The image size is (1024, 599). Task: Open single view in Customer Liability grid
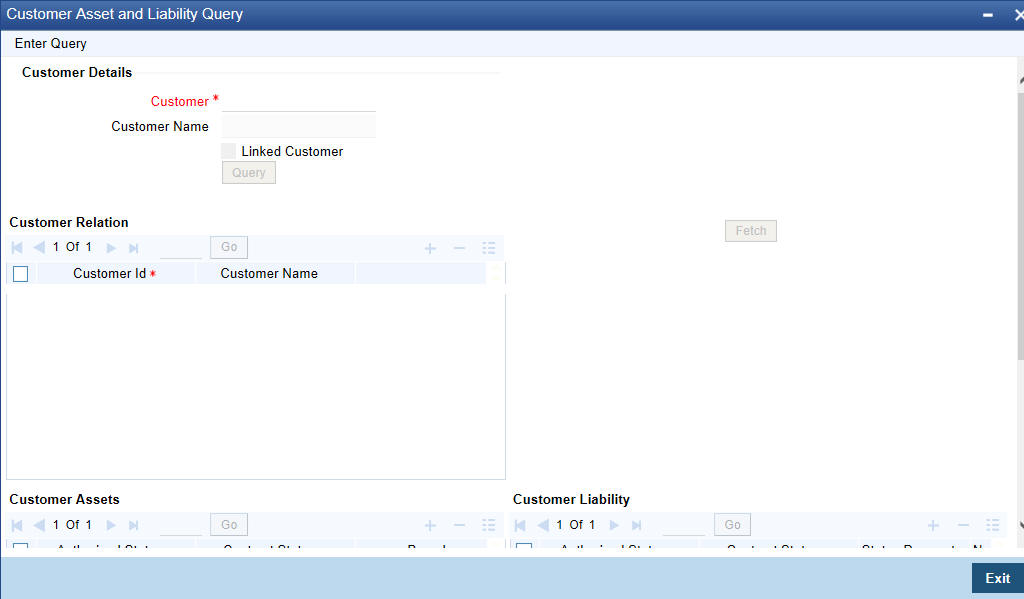point(992,525)
